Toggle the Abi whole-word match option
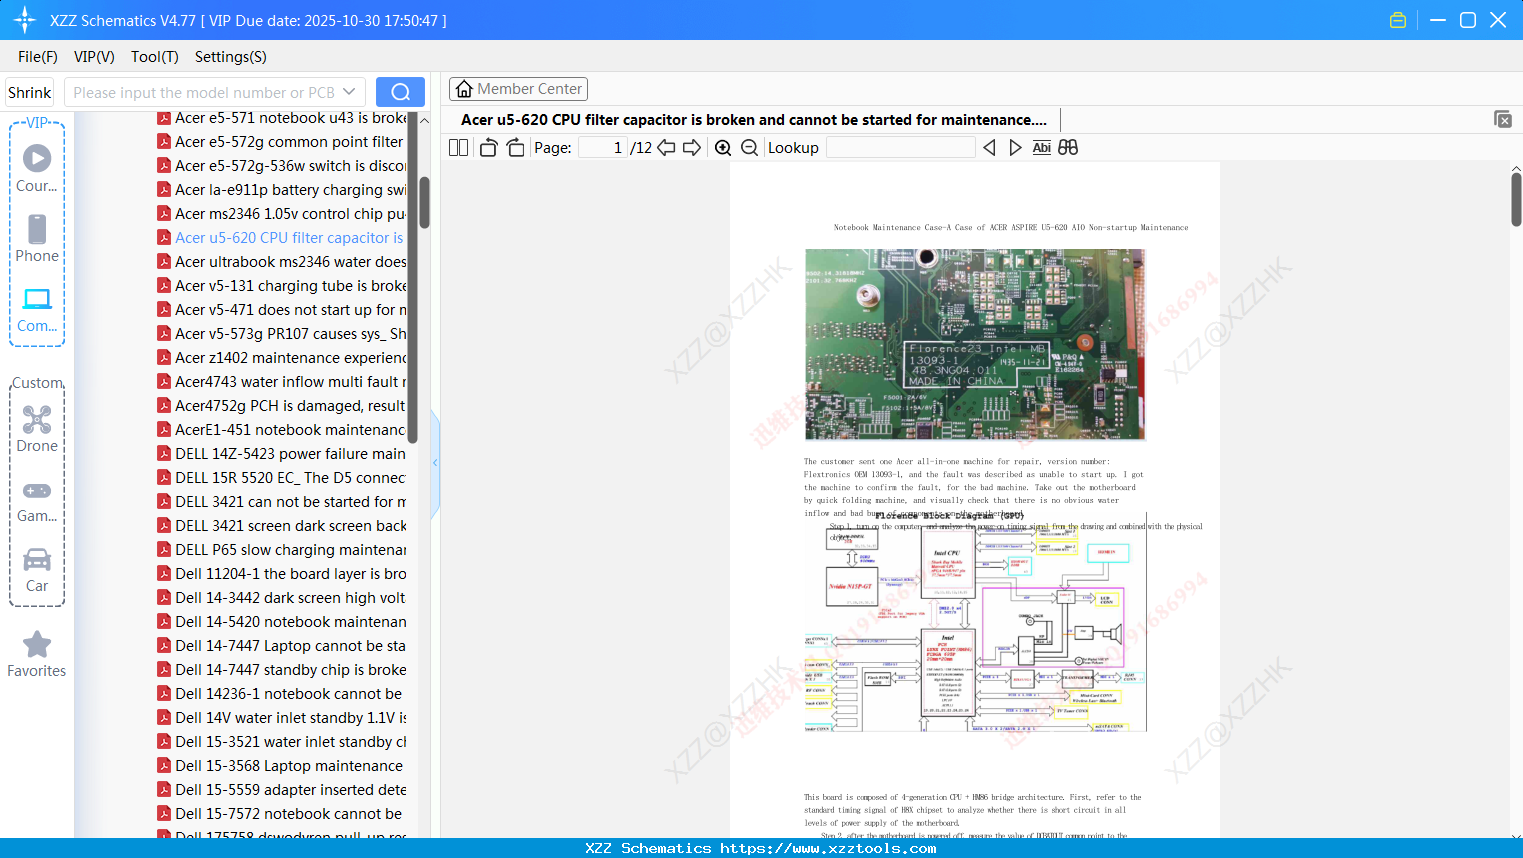The height and width of the screenshot is (858, 1523). click(x=1041, y=148)
